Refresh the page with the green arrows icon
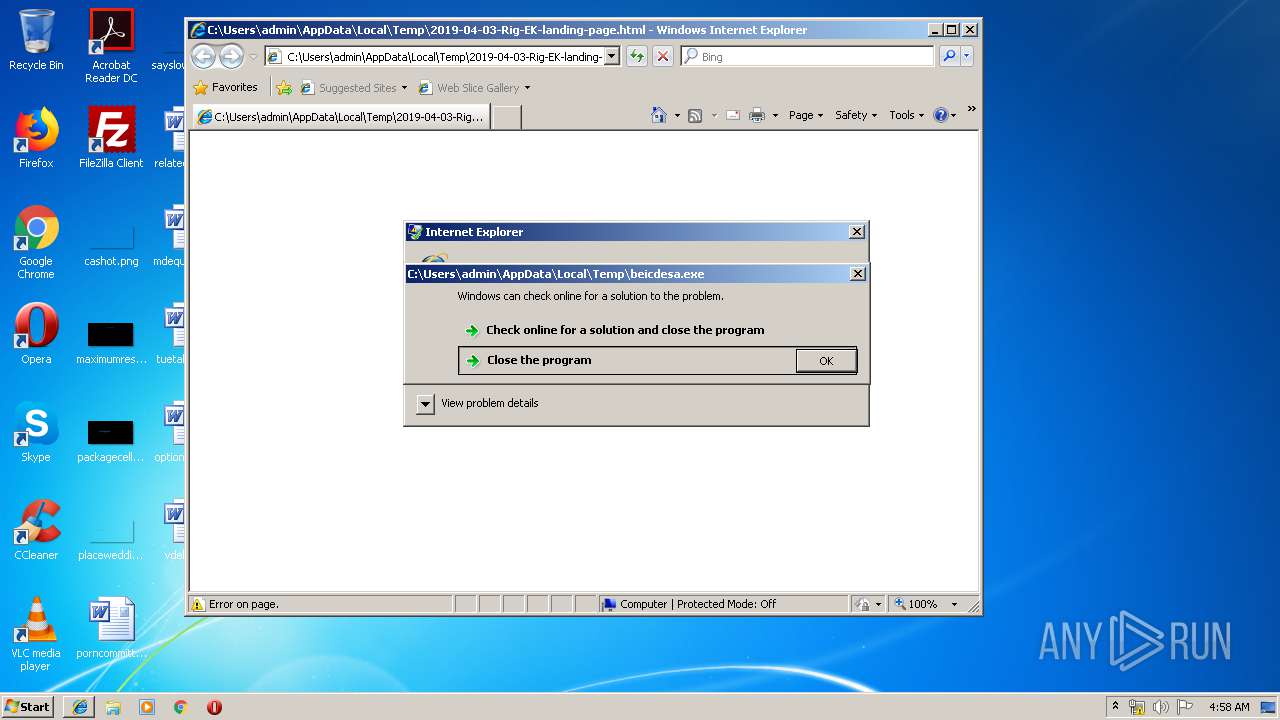This screenshot has height=720, width=1280. [637, 57]
